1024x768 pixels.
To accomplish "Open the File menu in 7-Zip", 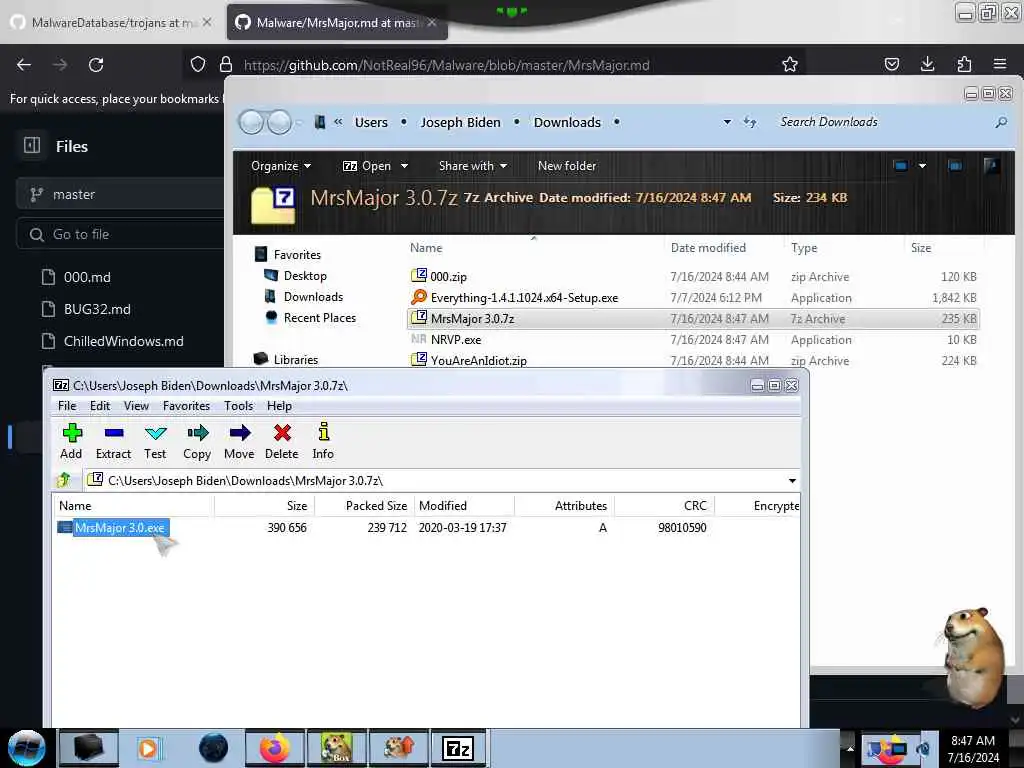I will (x=67, y=406).
